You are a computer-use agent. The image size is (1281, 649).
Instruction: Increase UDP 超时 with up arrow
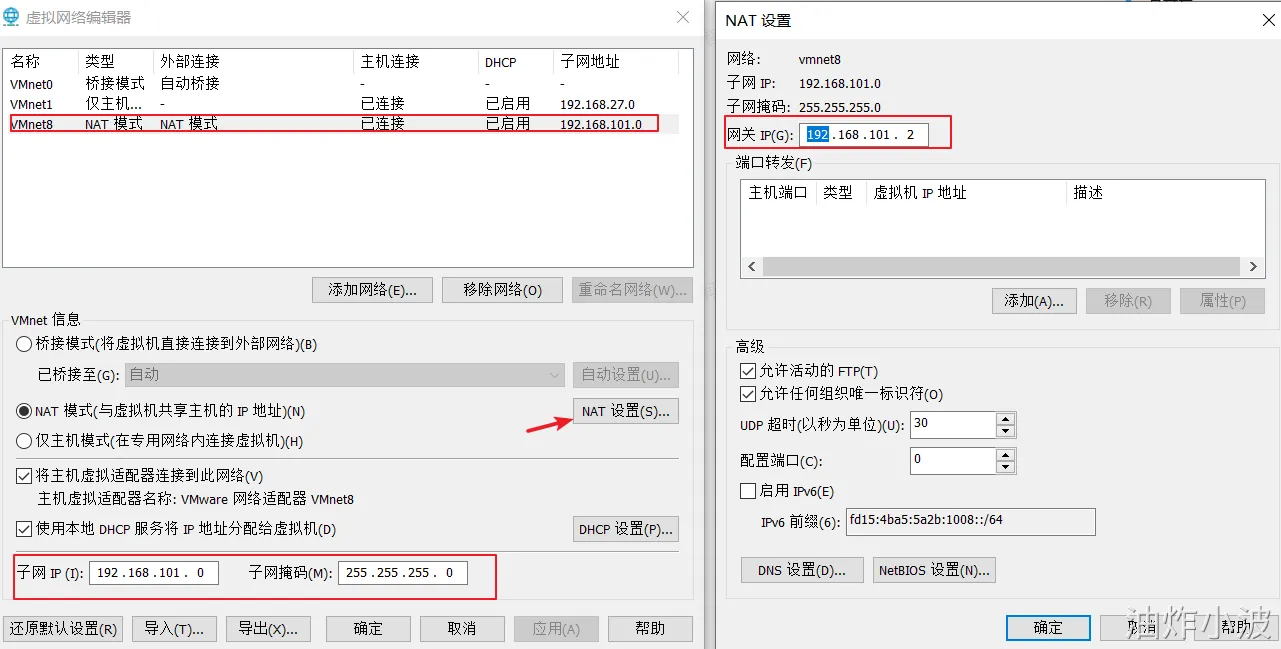[x=1006, y=418]
